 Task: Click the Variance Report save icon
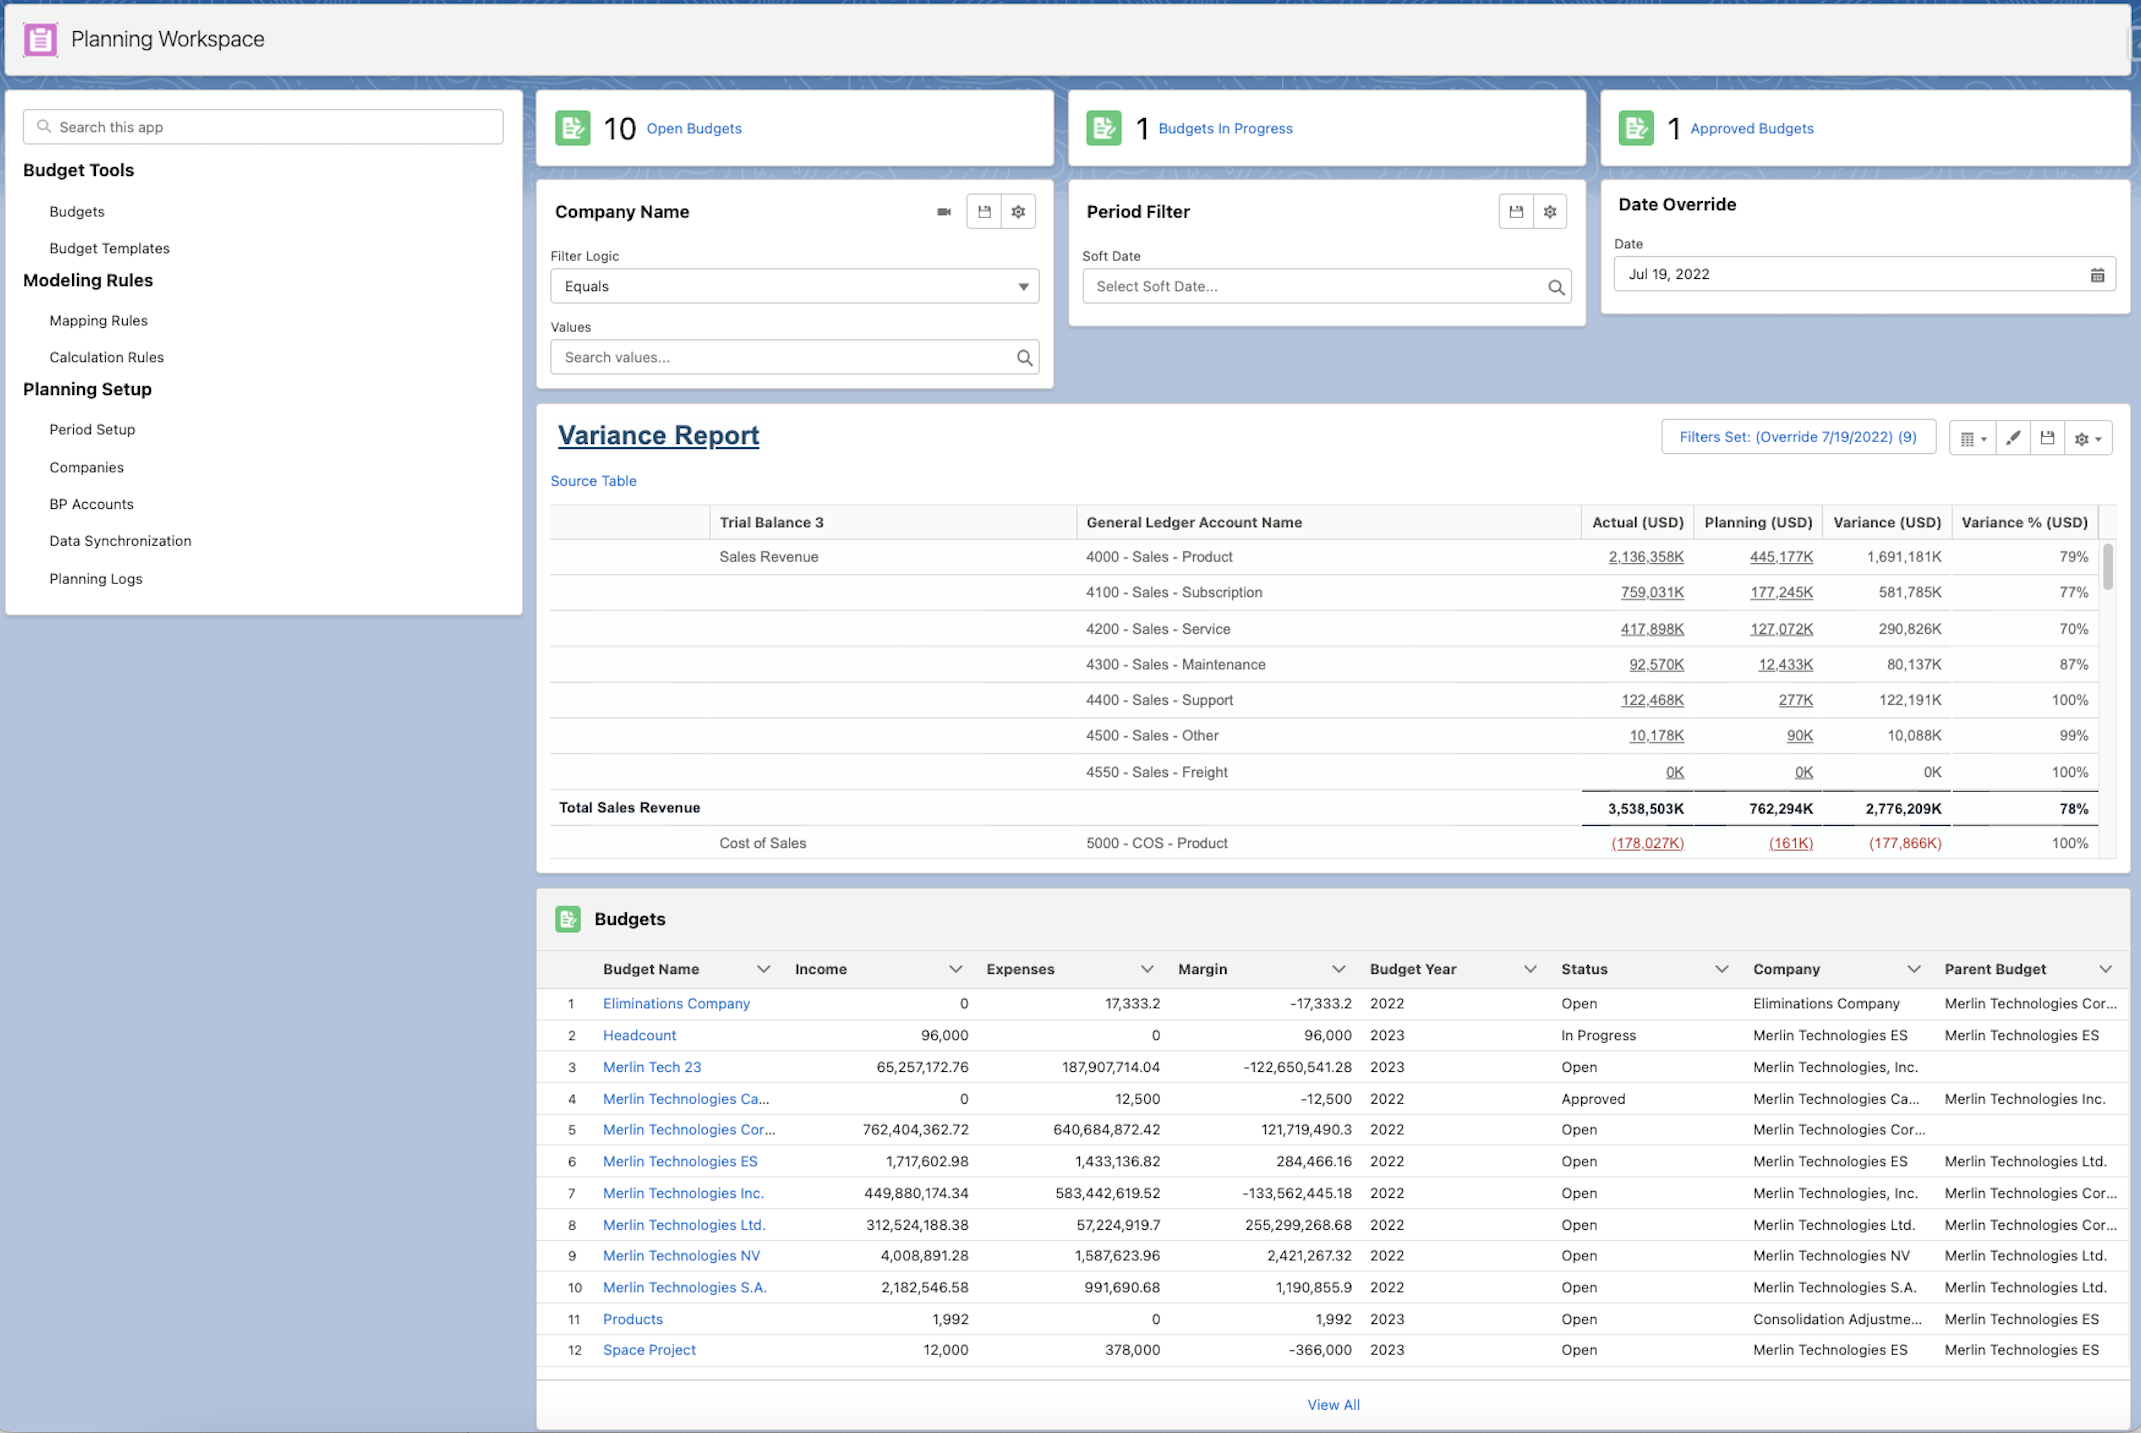pos(2047,438)
